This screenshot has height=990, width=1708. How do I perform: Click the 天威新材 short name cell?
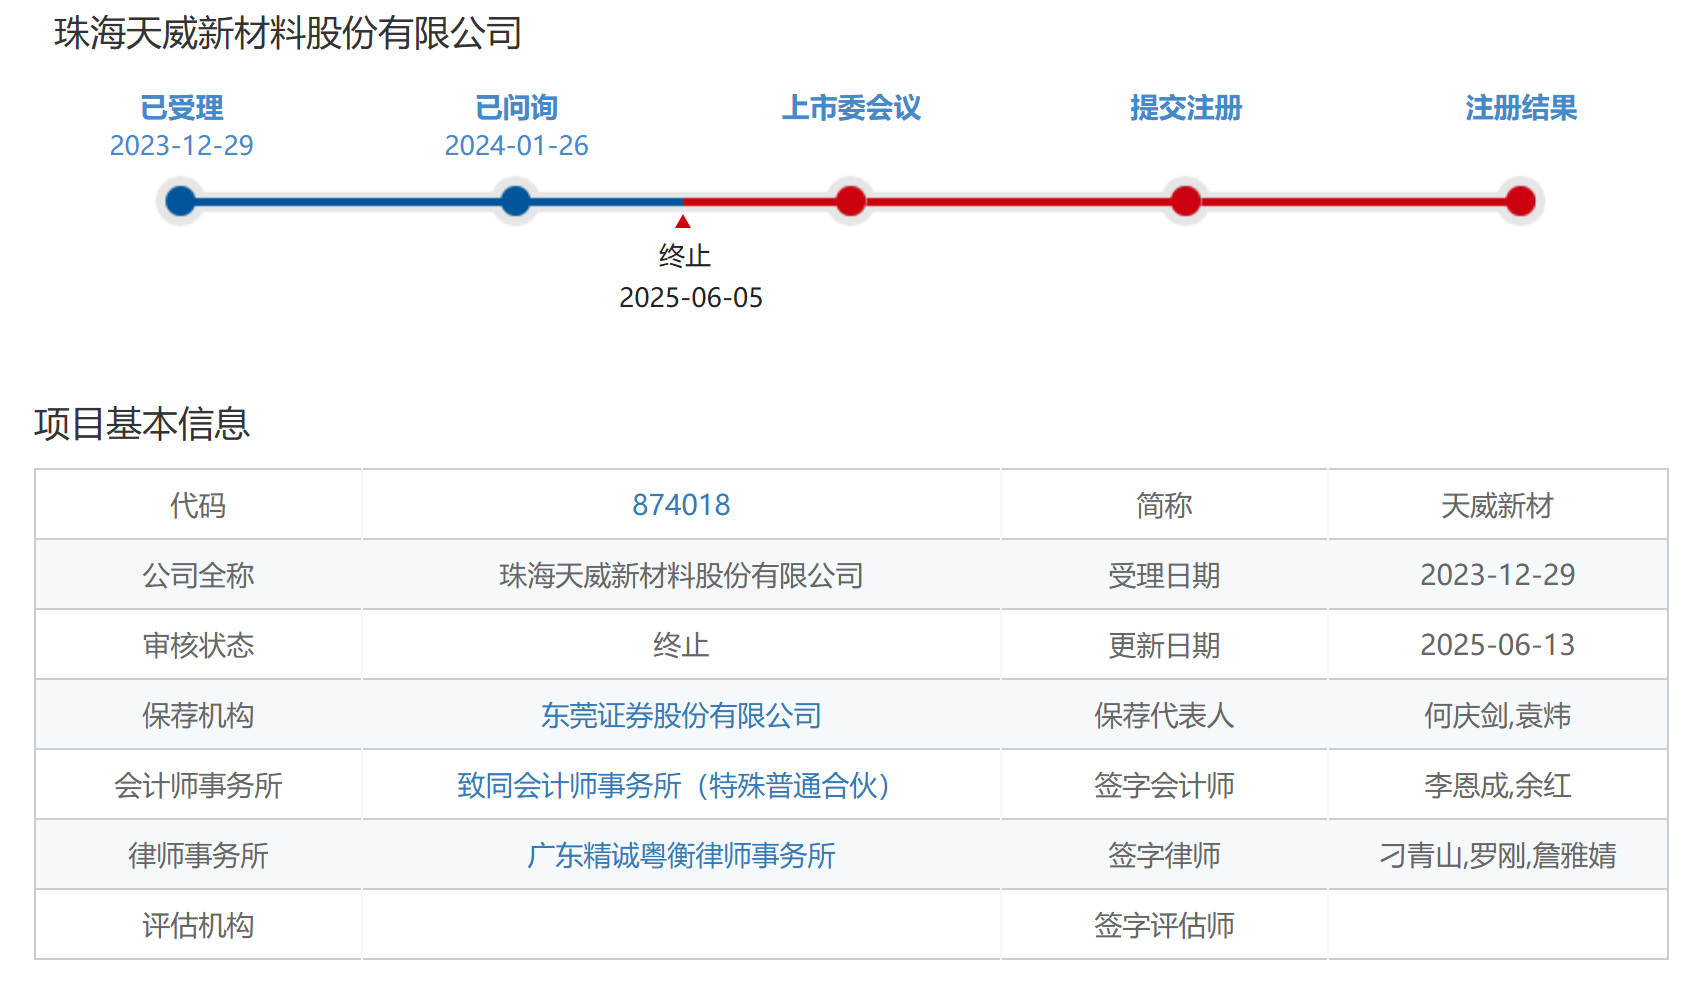pos(1497,505)
